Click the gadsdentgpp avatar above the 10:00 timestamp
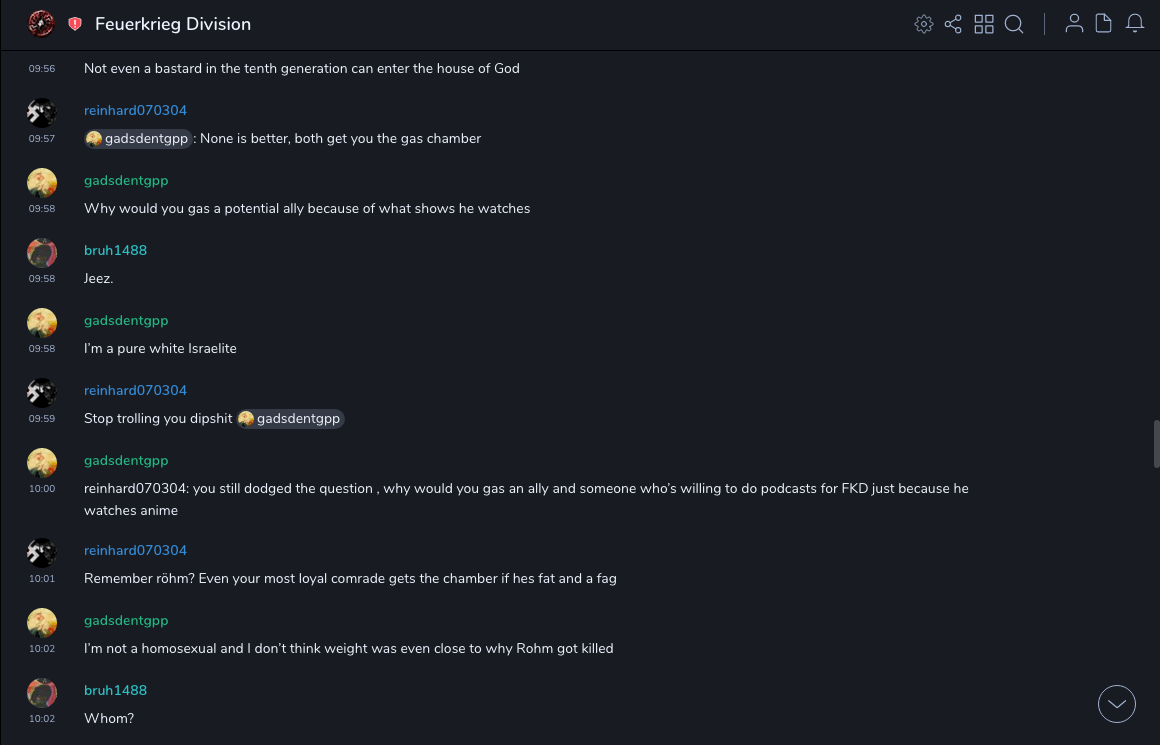This screenshot has height=745, width=1160. pos(42,462)
